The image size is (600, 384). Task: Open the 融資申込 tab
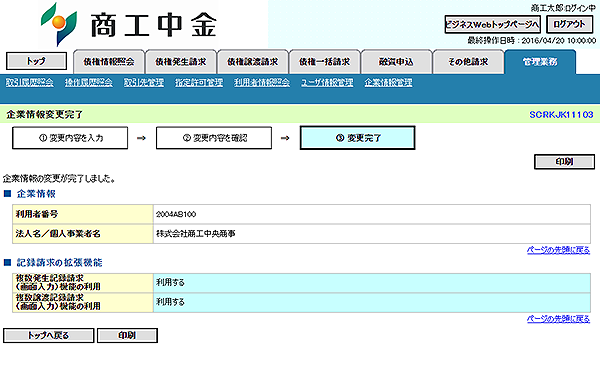[396, 62]
